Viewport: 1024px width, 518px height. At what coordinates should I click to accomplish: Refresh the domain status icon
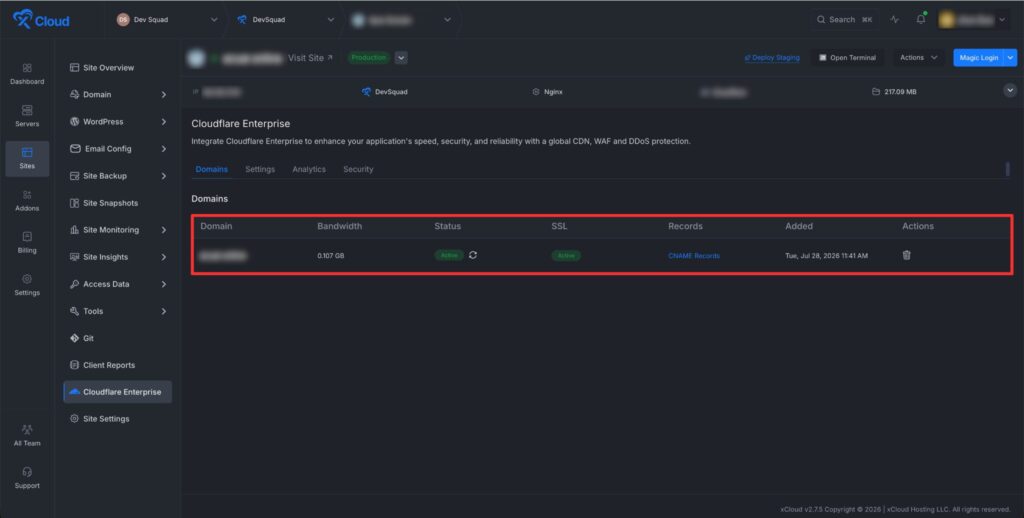point(473,255)
